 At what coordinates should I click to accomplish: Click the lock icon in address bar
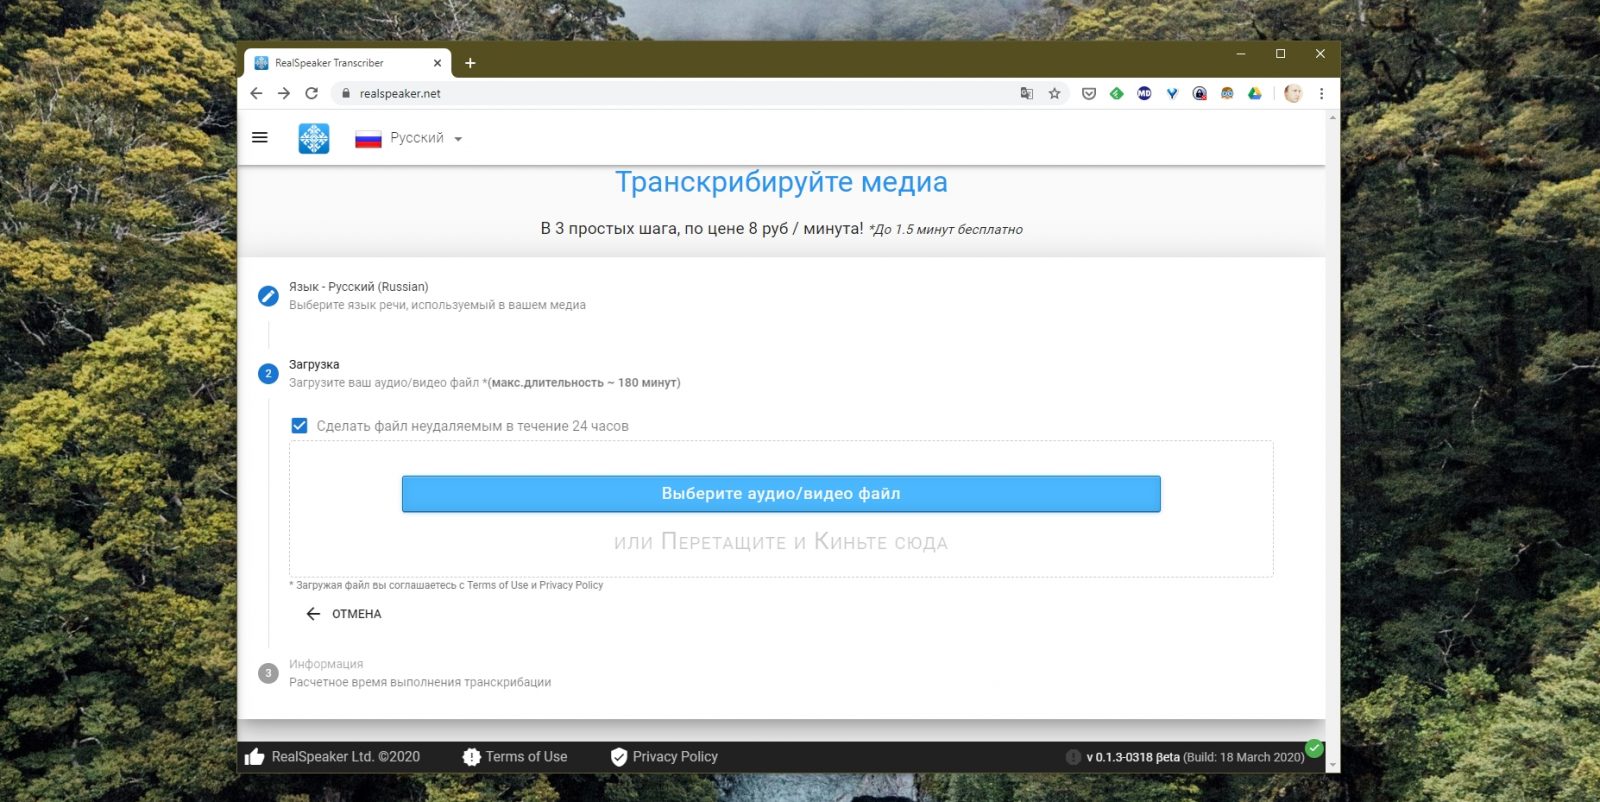(346, 93)
